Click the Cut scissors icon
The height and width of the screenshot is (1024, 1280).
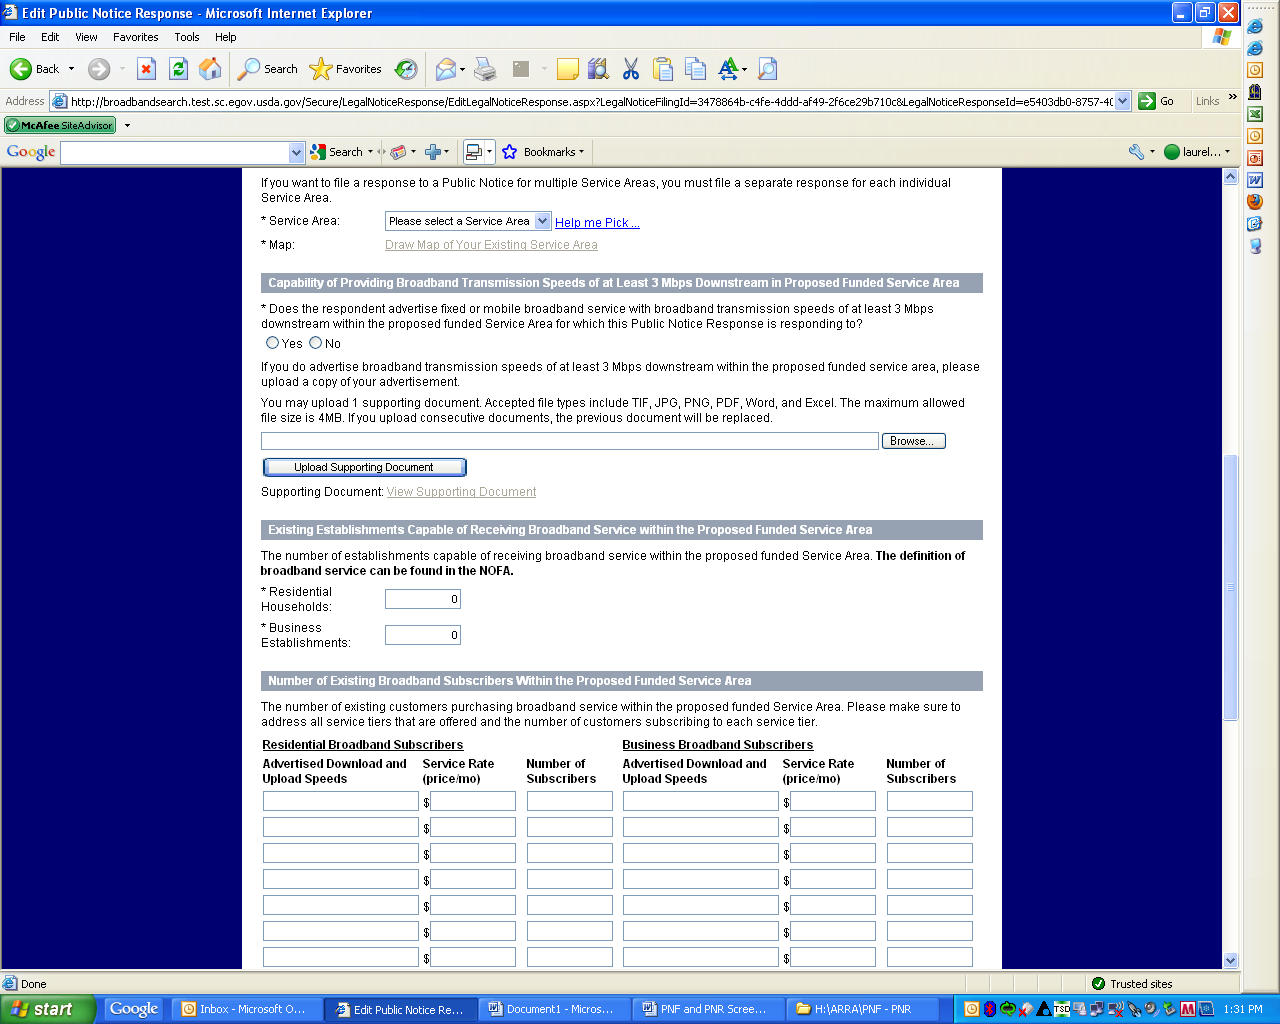pos(630,69)
